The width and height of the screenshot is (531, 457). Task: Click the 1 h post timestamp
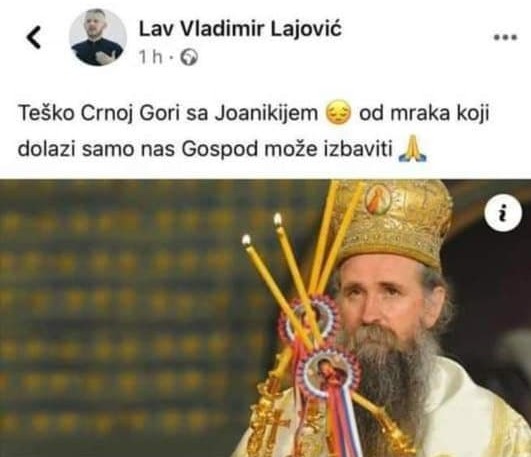[151, 57]
